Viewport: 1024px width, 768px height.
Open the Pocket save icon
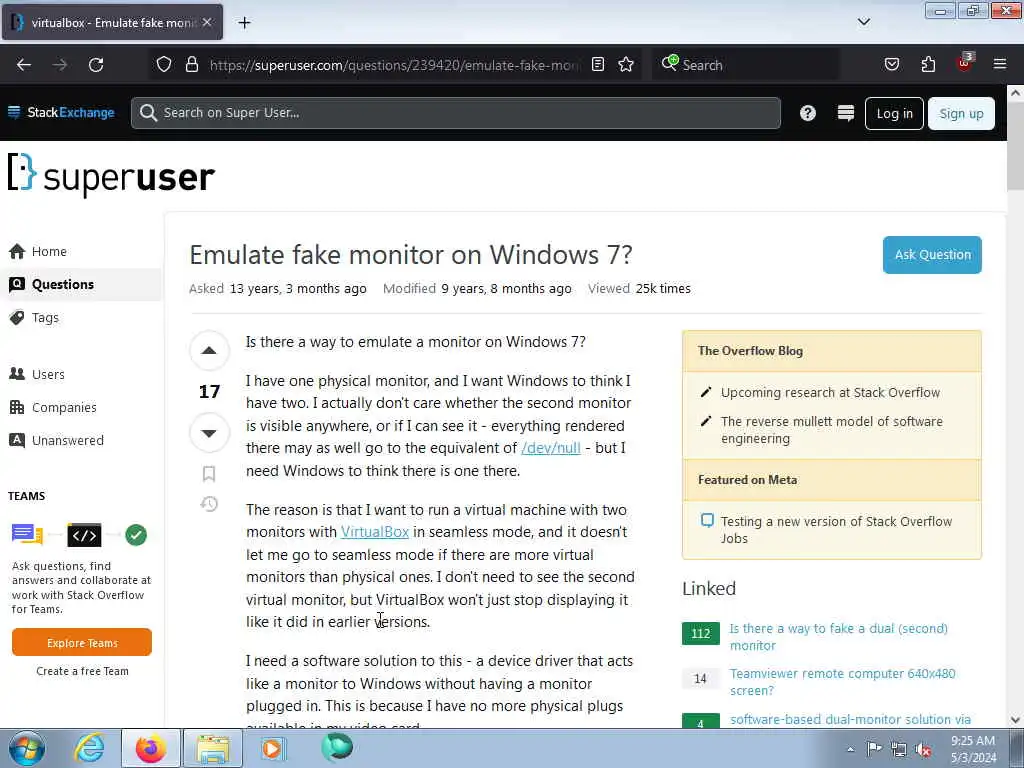tap(891, 64)
